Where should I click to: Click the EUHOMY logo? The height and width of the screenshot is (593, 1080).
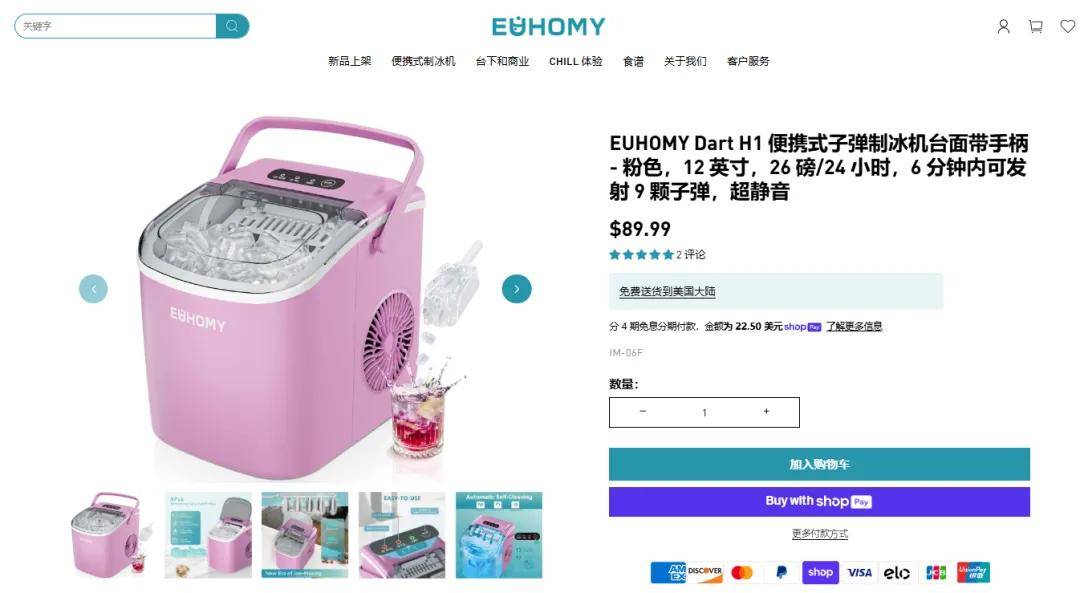click(548, 26)
